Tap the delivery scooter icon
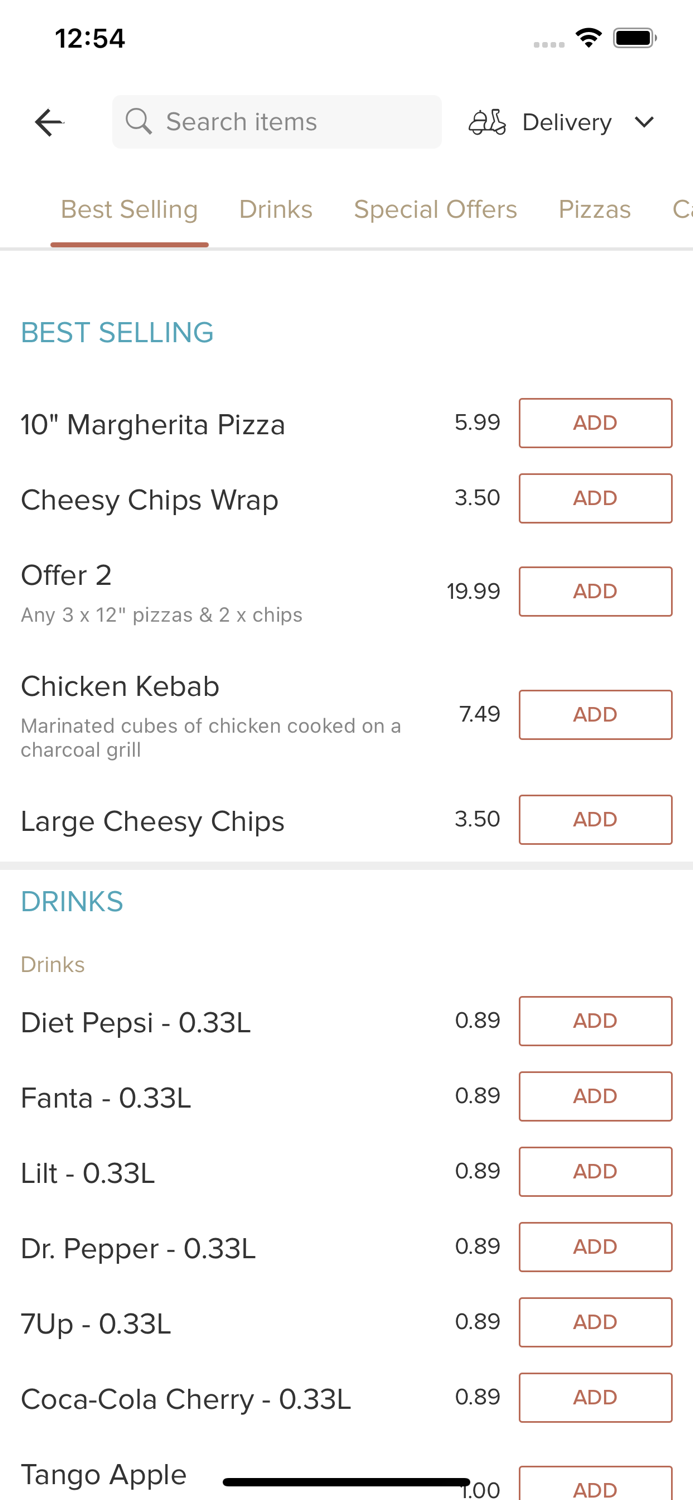 coord(487,122)
